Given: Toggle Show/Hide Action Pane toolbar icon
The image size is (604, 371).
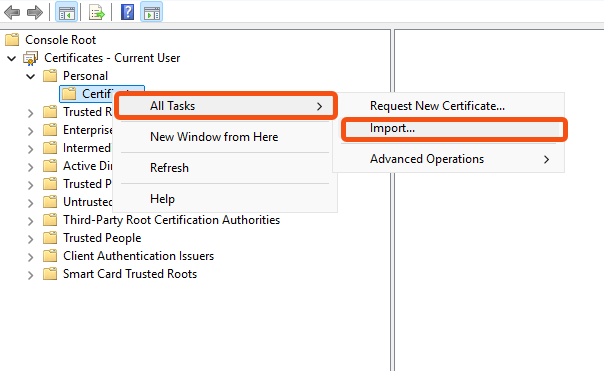Looking at the screenshot, I should [x=151, y=12].
